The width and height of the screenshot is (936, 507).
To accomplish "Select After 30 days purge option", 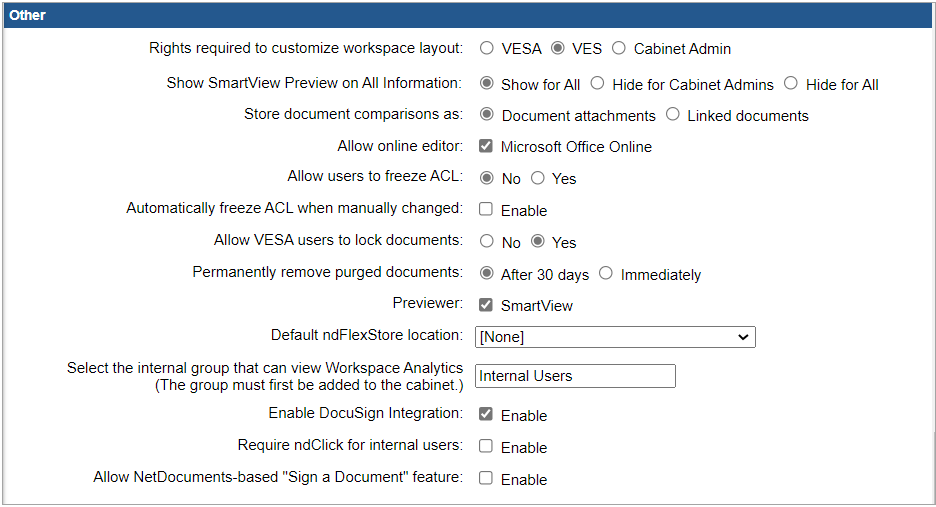I will [x=487, y=274].
